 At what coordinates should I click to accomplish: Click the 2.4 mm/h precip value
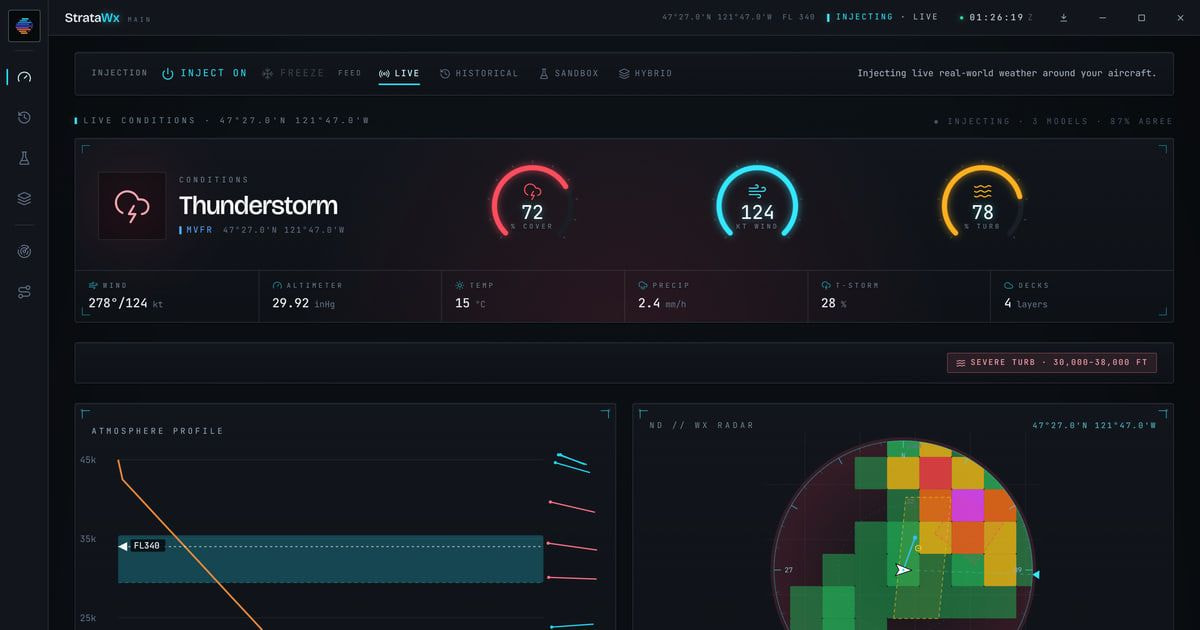tap(662, 303)
